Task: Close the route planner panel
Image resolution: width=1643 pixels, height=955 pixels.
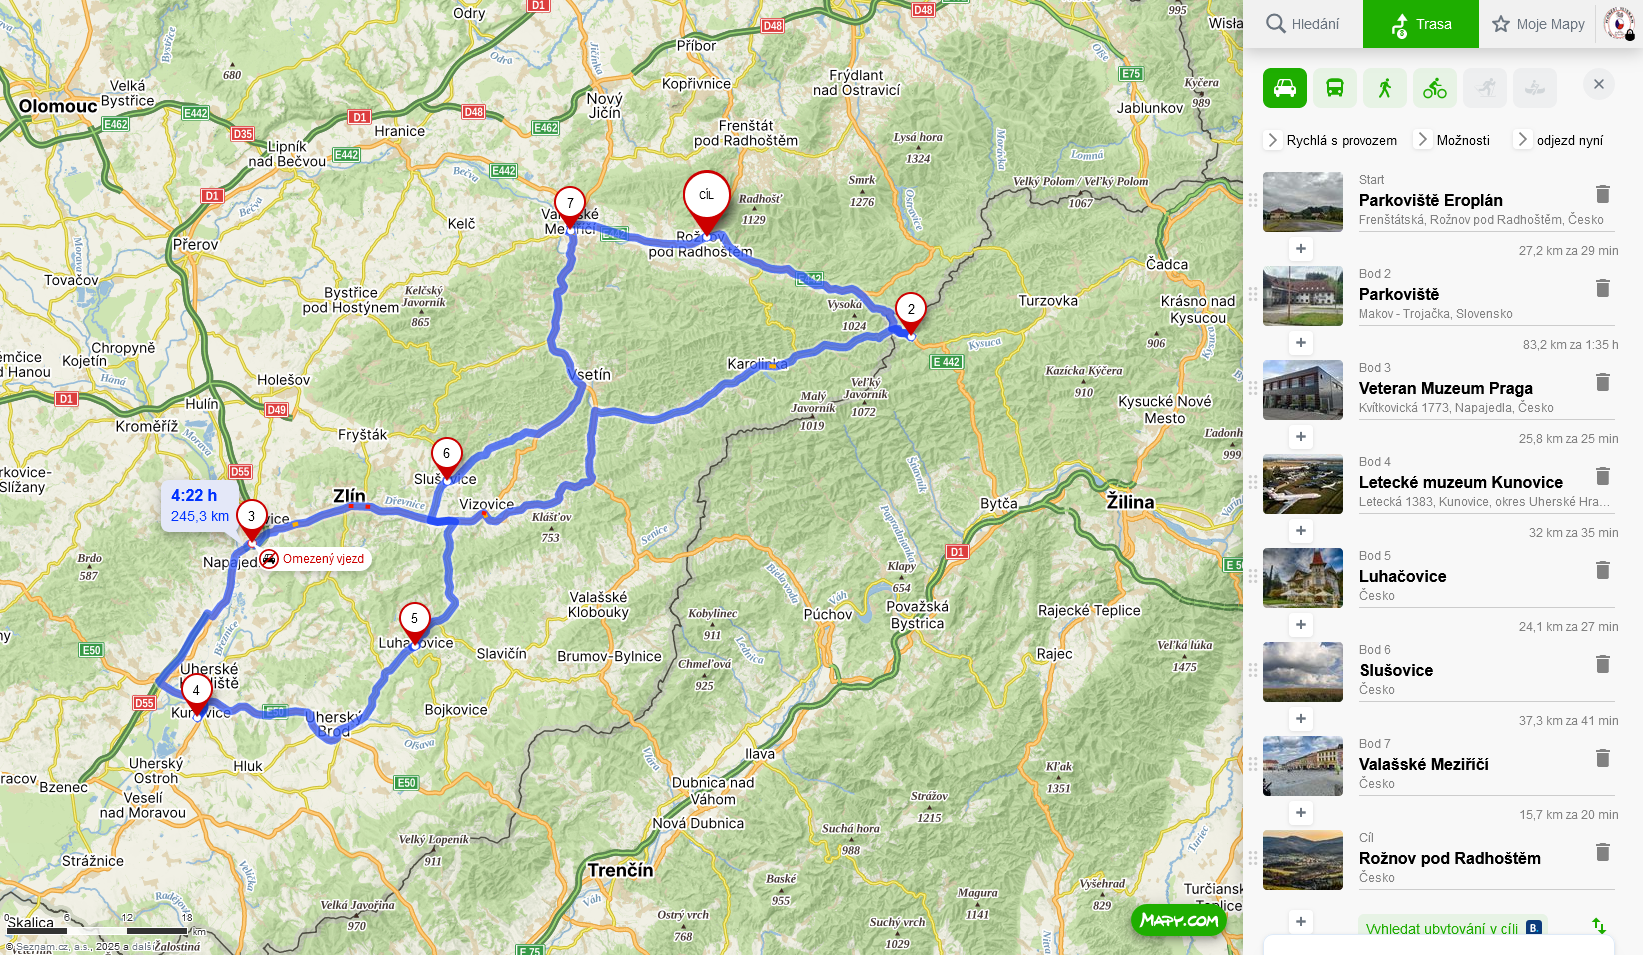Action: tap(1598, 84)
